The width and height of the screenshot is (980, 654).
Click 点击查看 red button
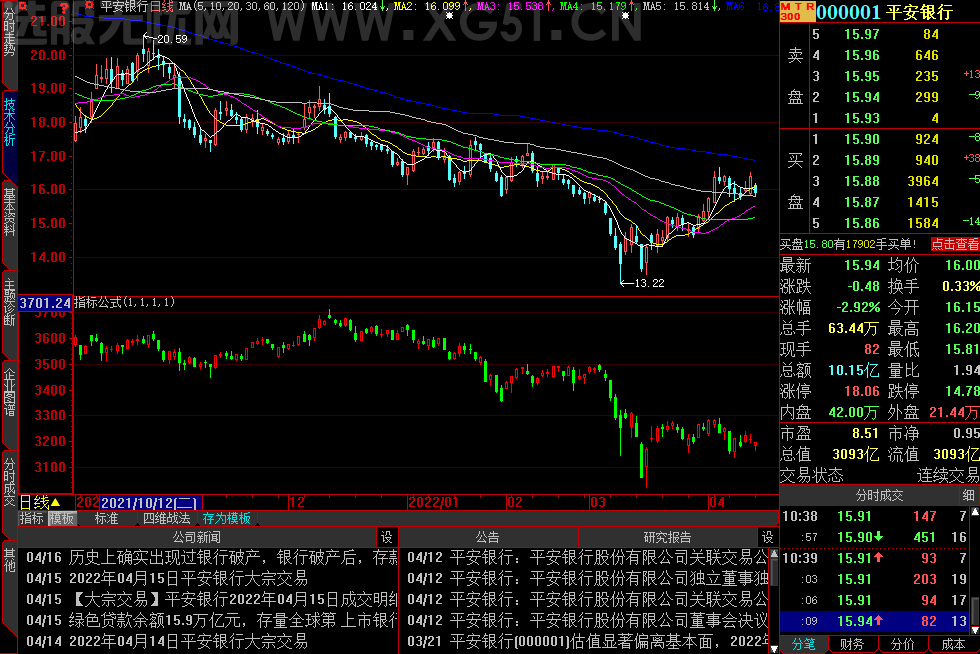tap(955, 244)
